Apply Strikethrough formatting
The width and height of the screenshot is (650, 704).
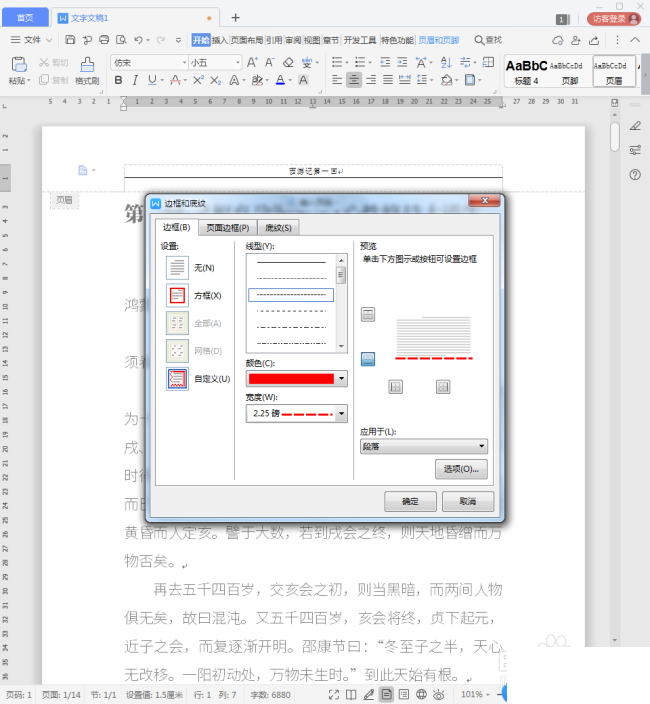point(175,80)
